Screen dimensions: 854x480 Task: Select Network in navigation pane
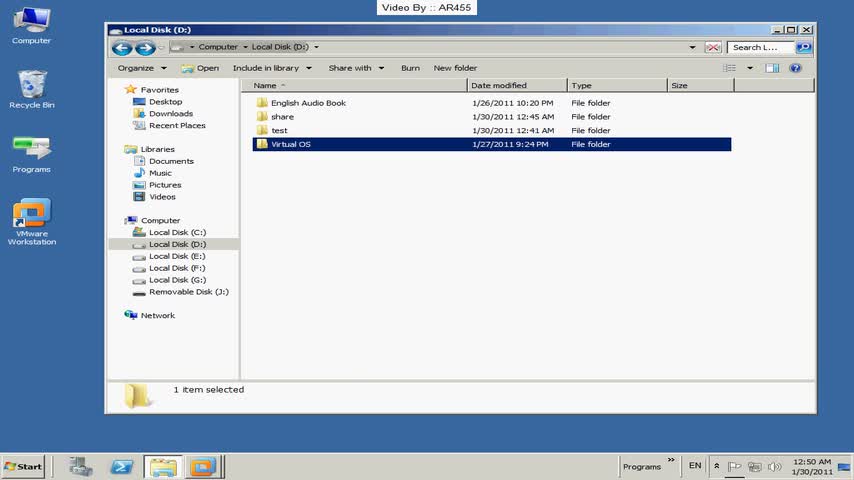pyautogui.click(x=157, y=315)
